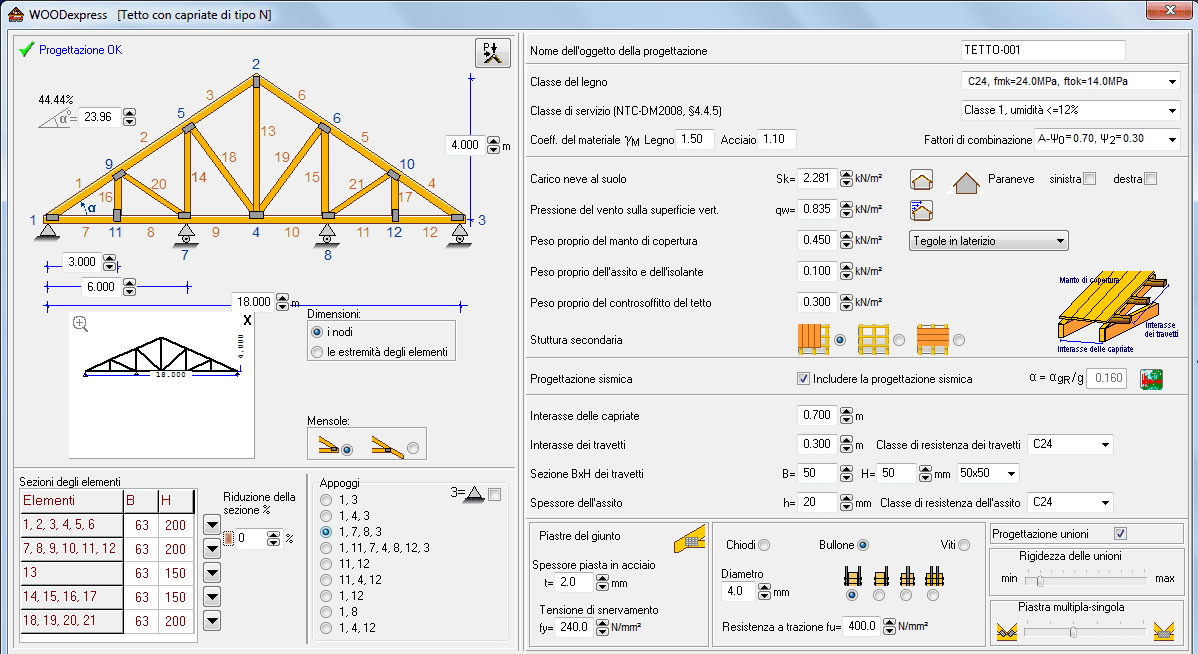The height and width of the screenshot is (654, 1198).
Task: Open Fattori di combinazione dropdown
Action: click(1172, 140)
